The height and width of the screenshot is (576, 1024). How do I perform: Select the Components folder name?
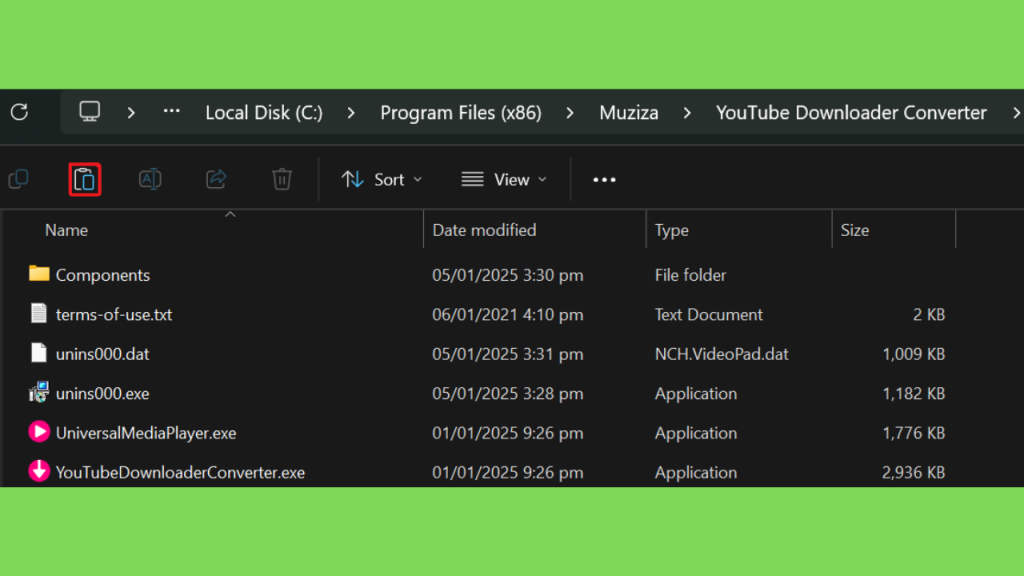pyautogui.click(x=103, y=275)
